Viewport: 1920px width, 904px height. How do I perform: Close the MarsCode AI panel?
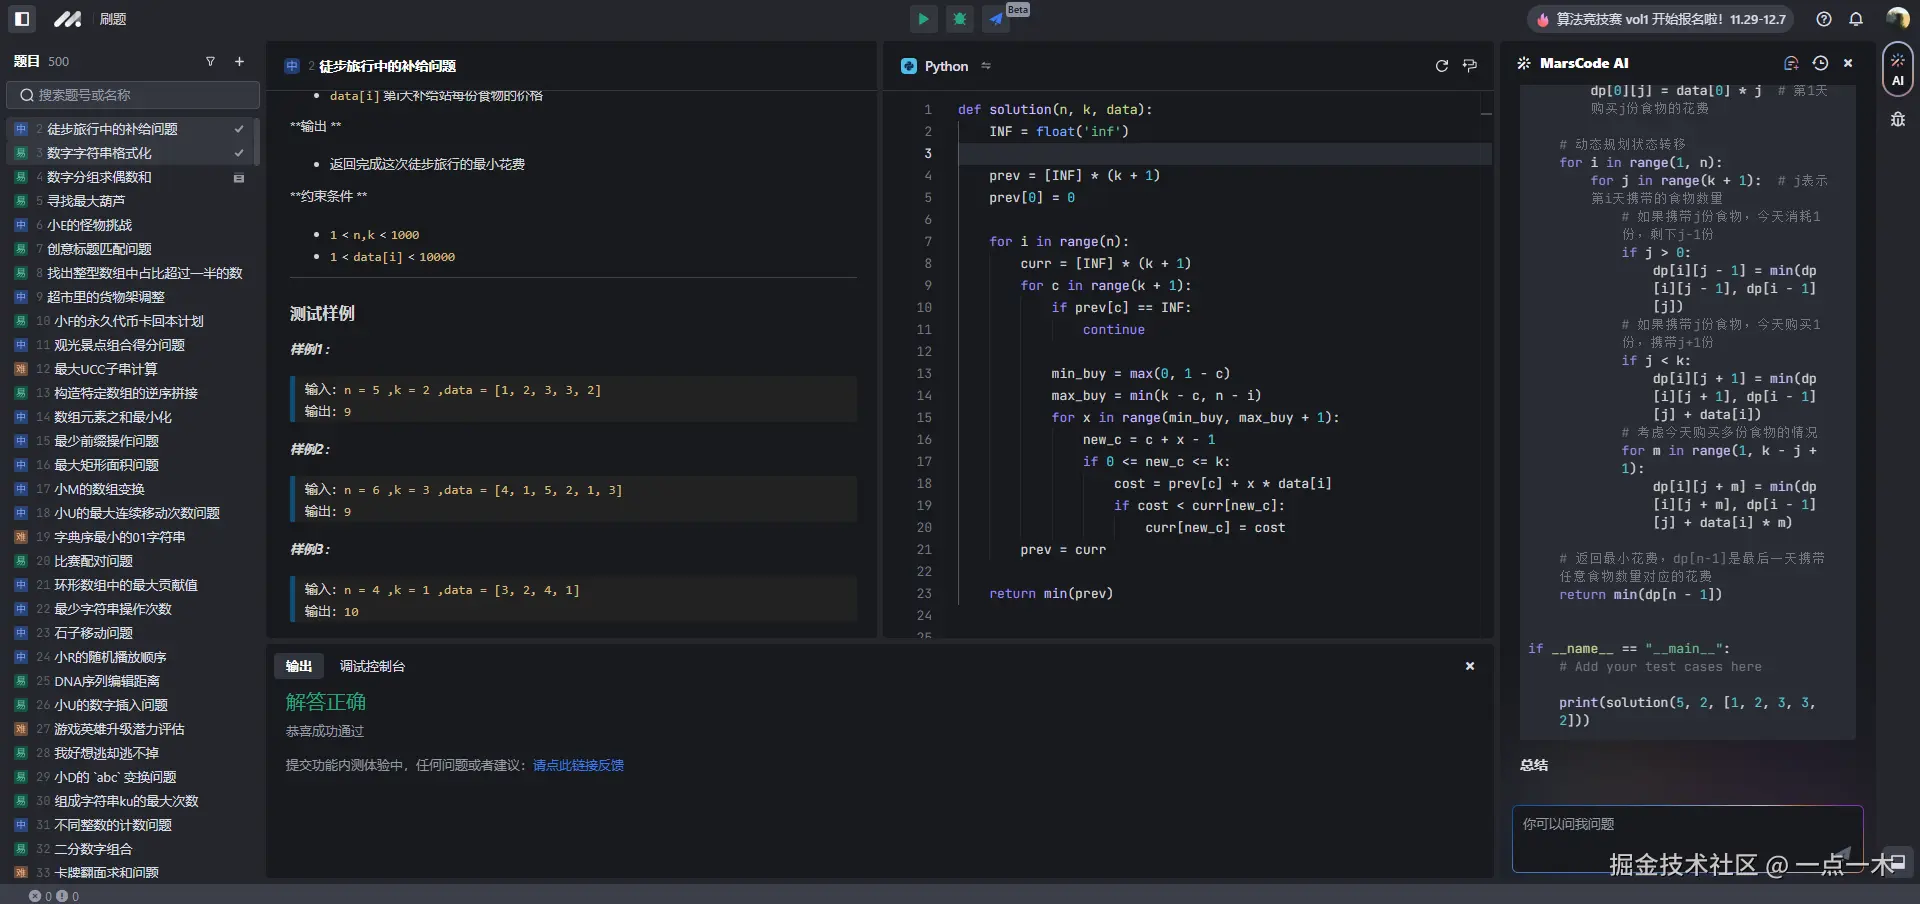point(1848,63)
